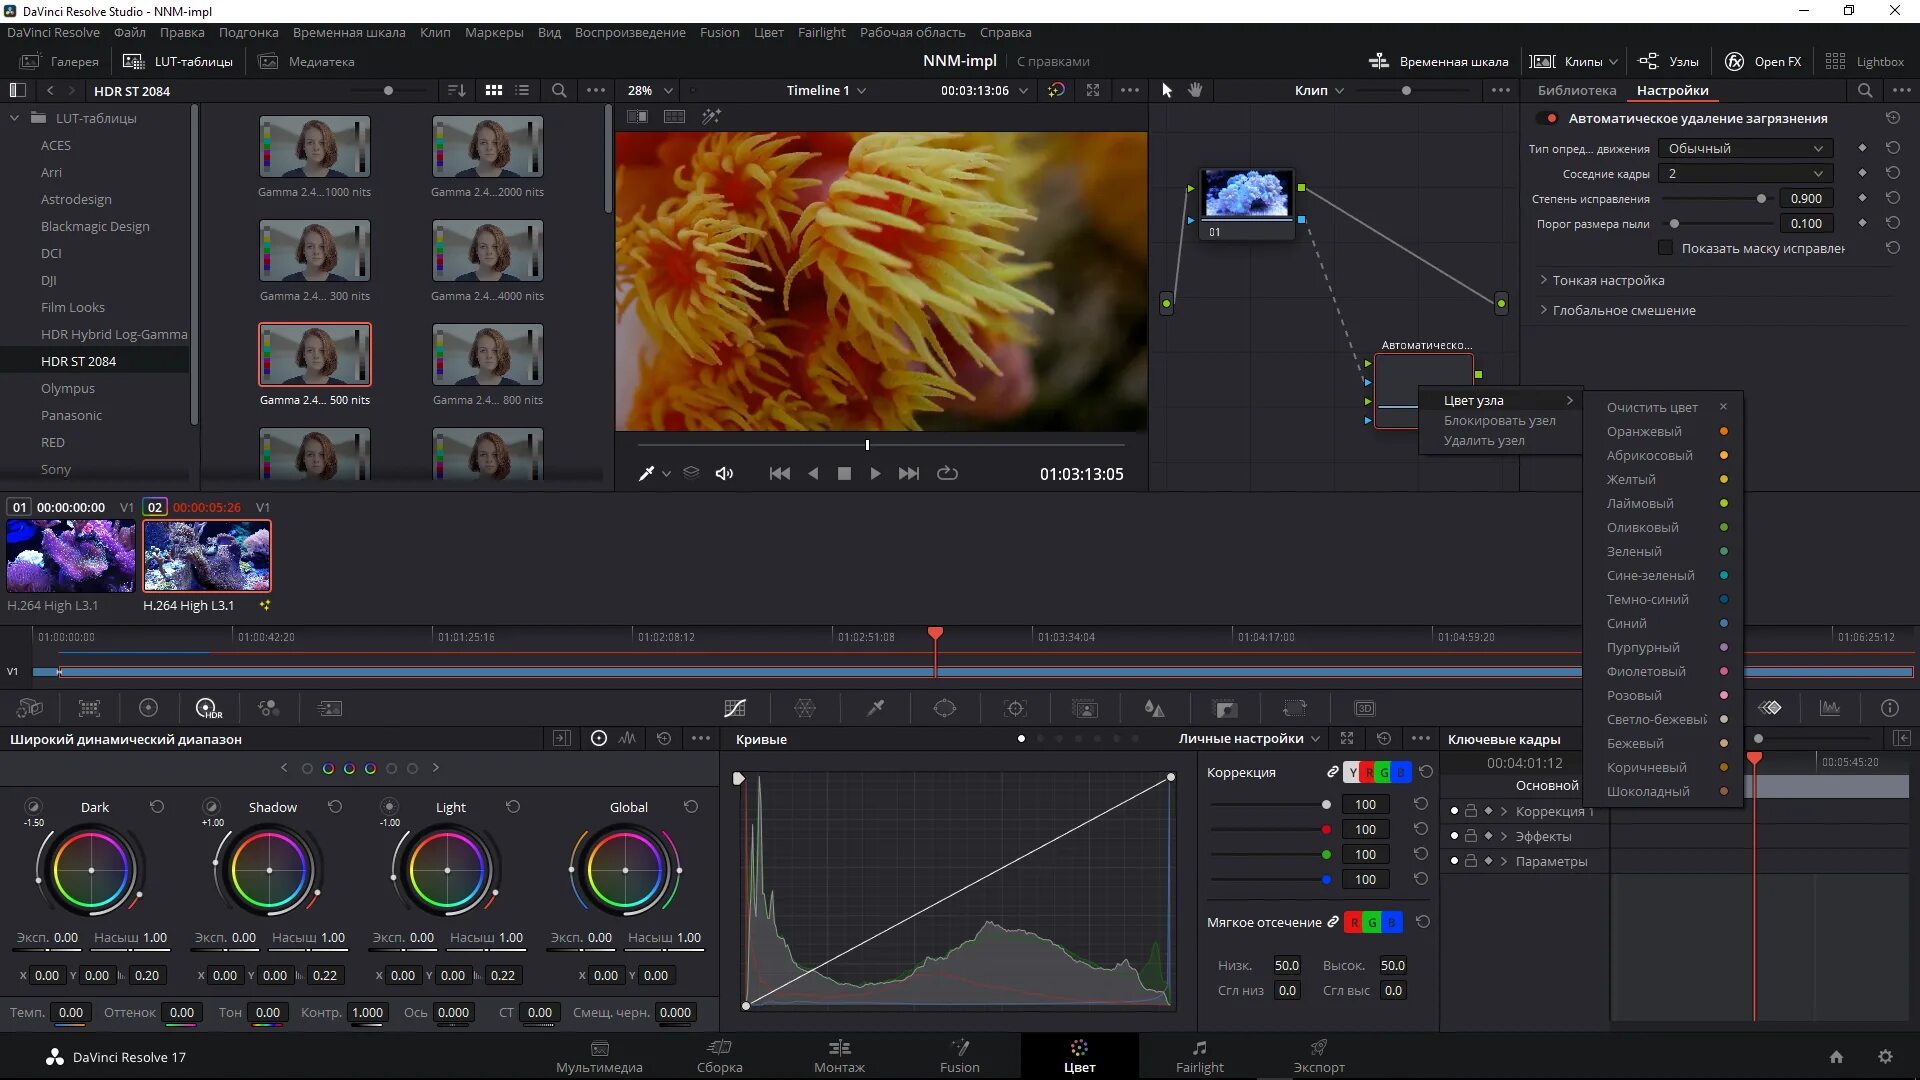Click Gamma 2.4 500 nits thumbnail
1920x1080 pixels.
pyautogui.click(x=314, y=353)
